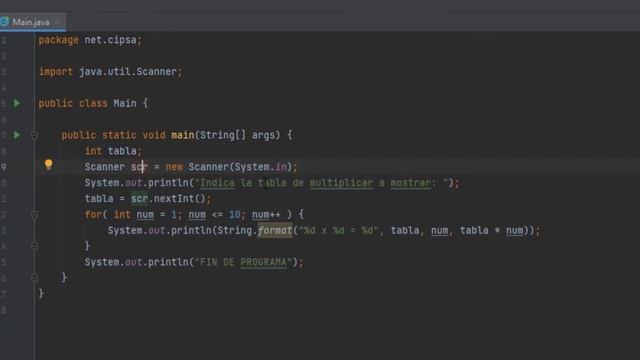Click 'System.in' argument text
640x360 pixels.
tap(260, 167)
